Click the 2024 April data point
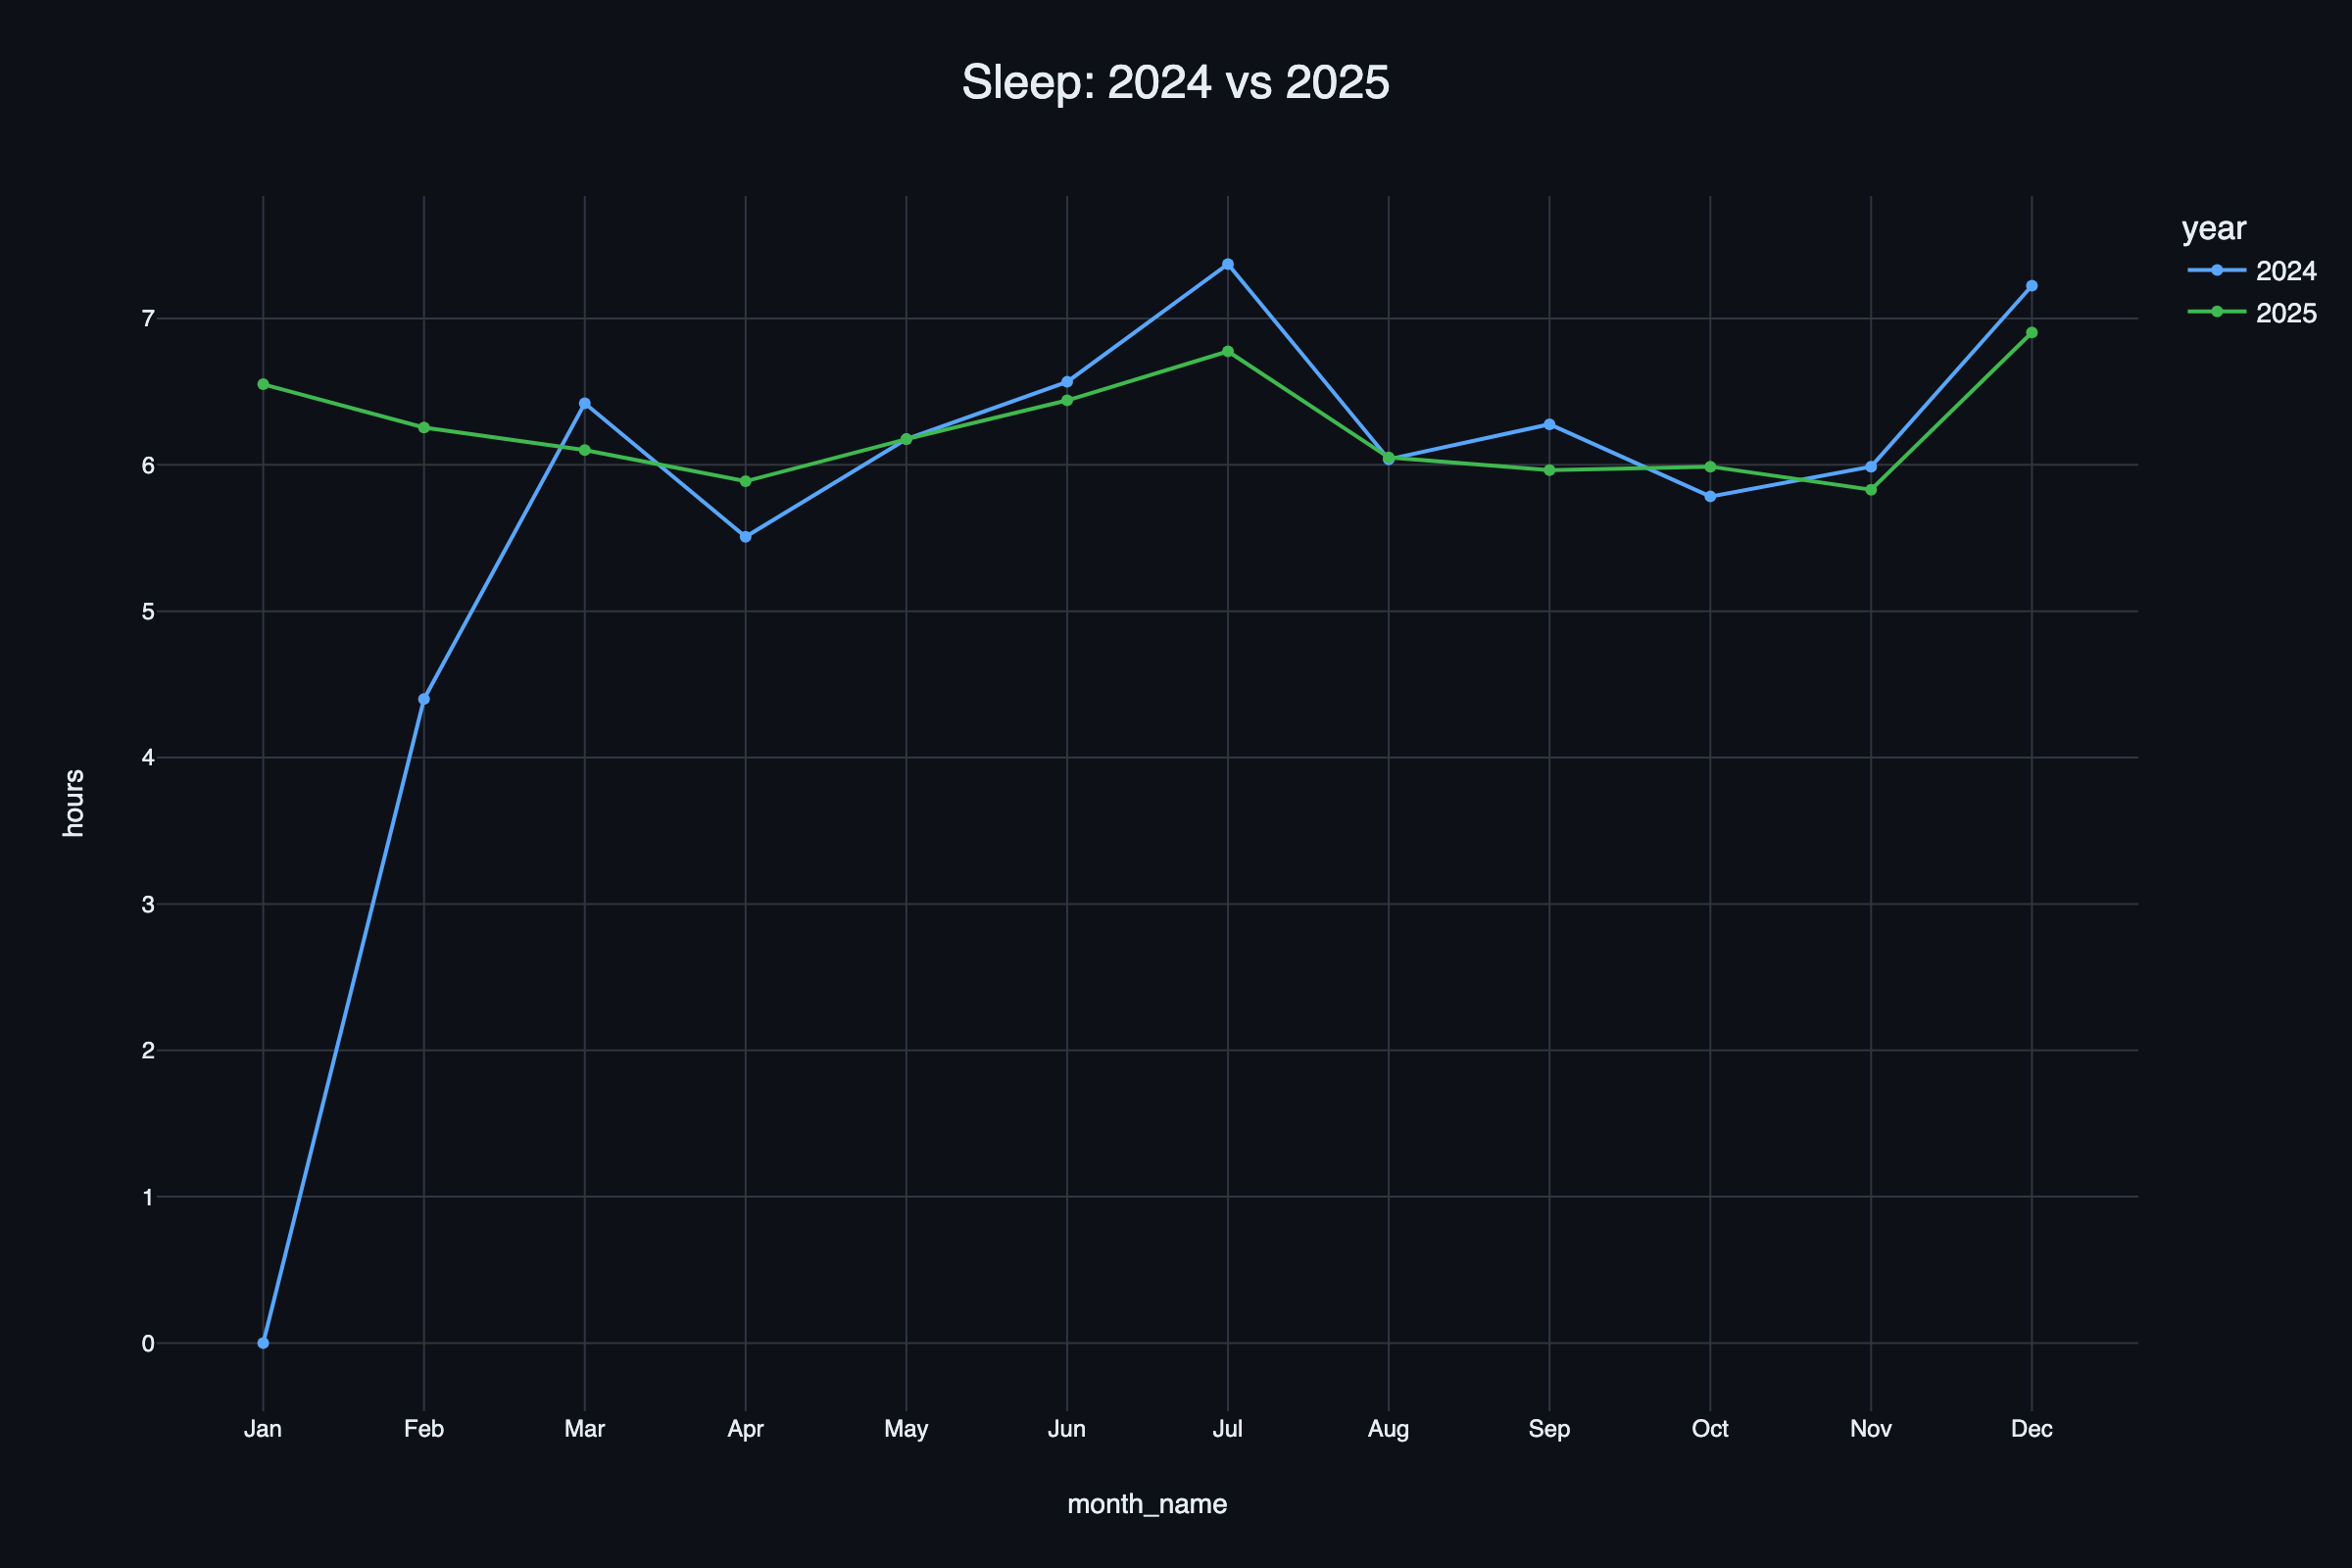This screenshot has width=2352, height=1568. [x=746, y=537]
